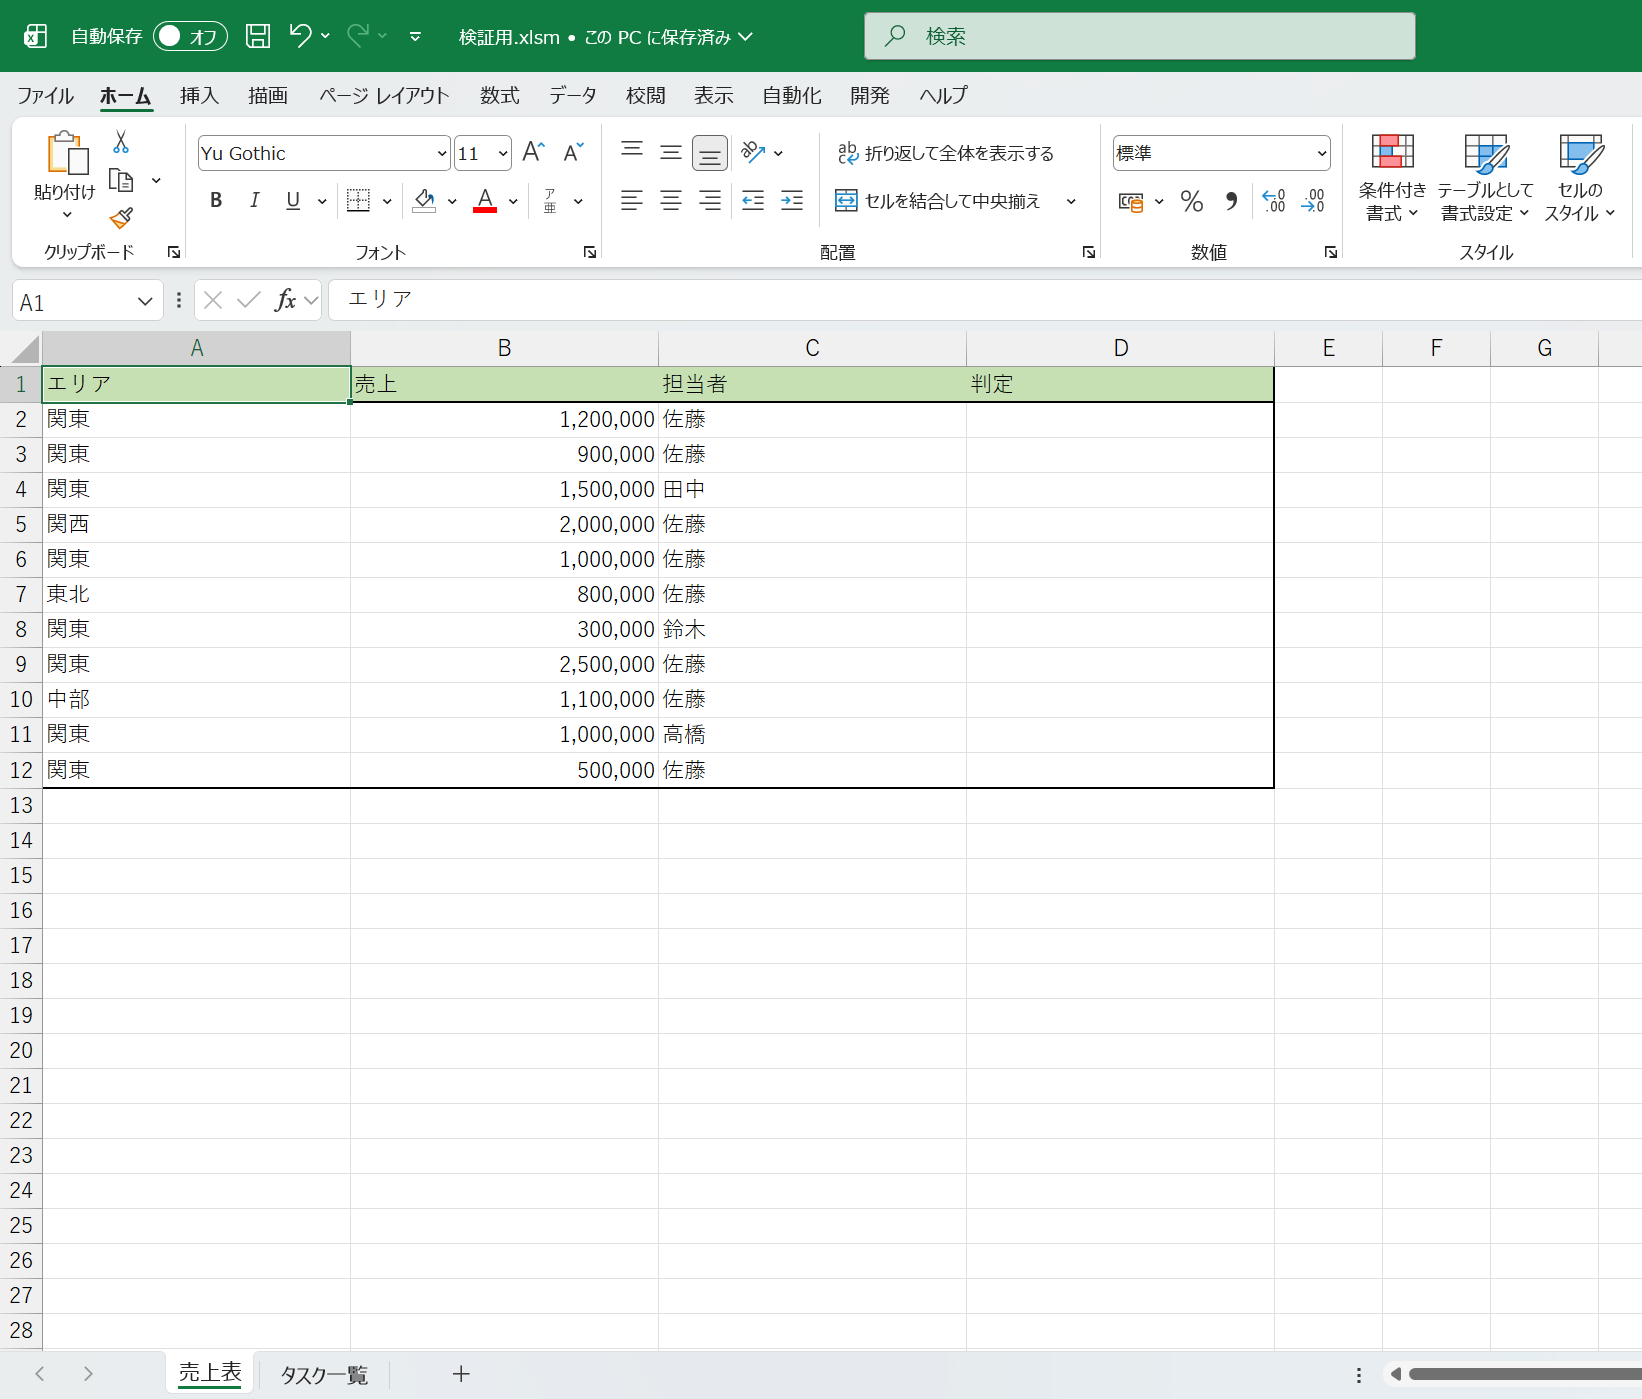Screen dimensions: 1642x1399
Task: Apply percent style with the % icon
Action: click(1192, 202)
